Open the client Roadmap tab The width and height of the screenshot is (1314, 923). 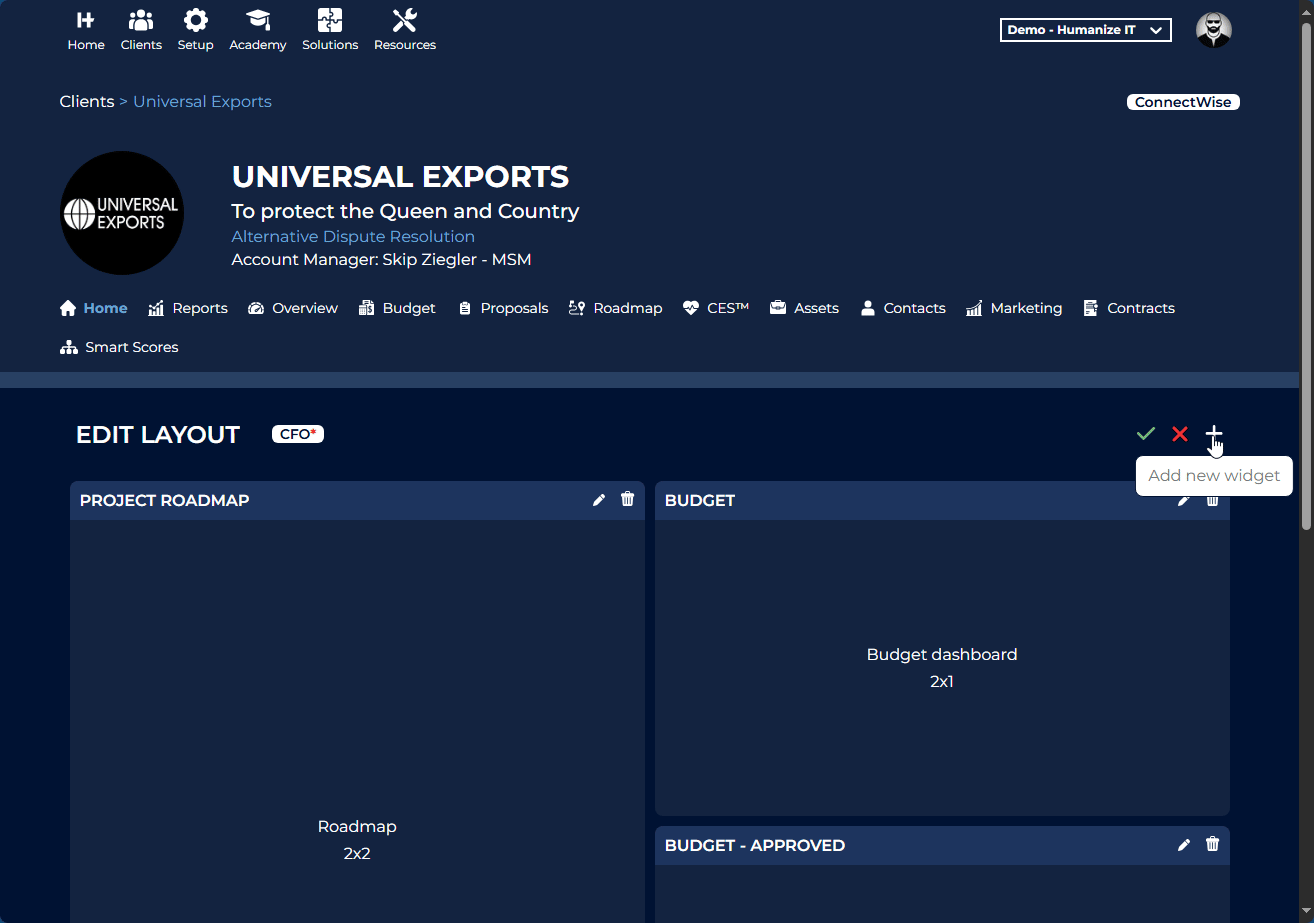pyautogui.click(x=615, y=308)
